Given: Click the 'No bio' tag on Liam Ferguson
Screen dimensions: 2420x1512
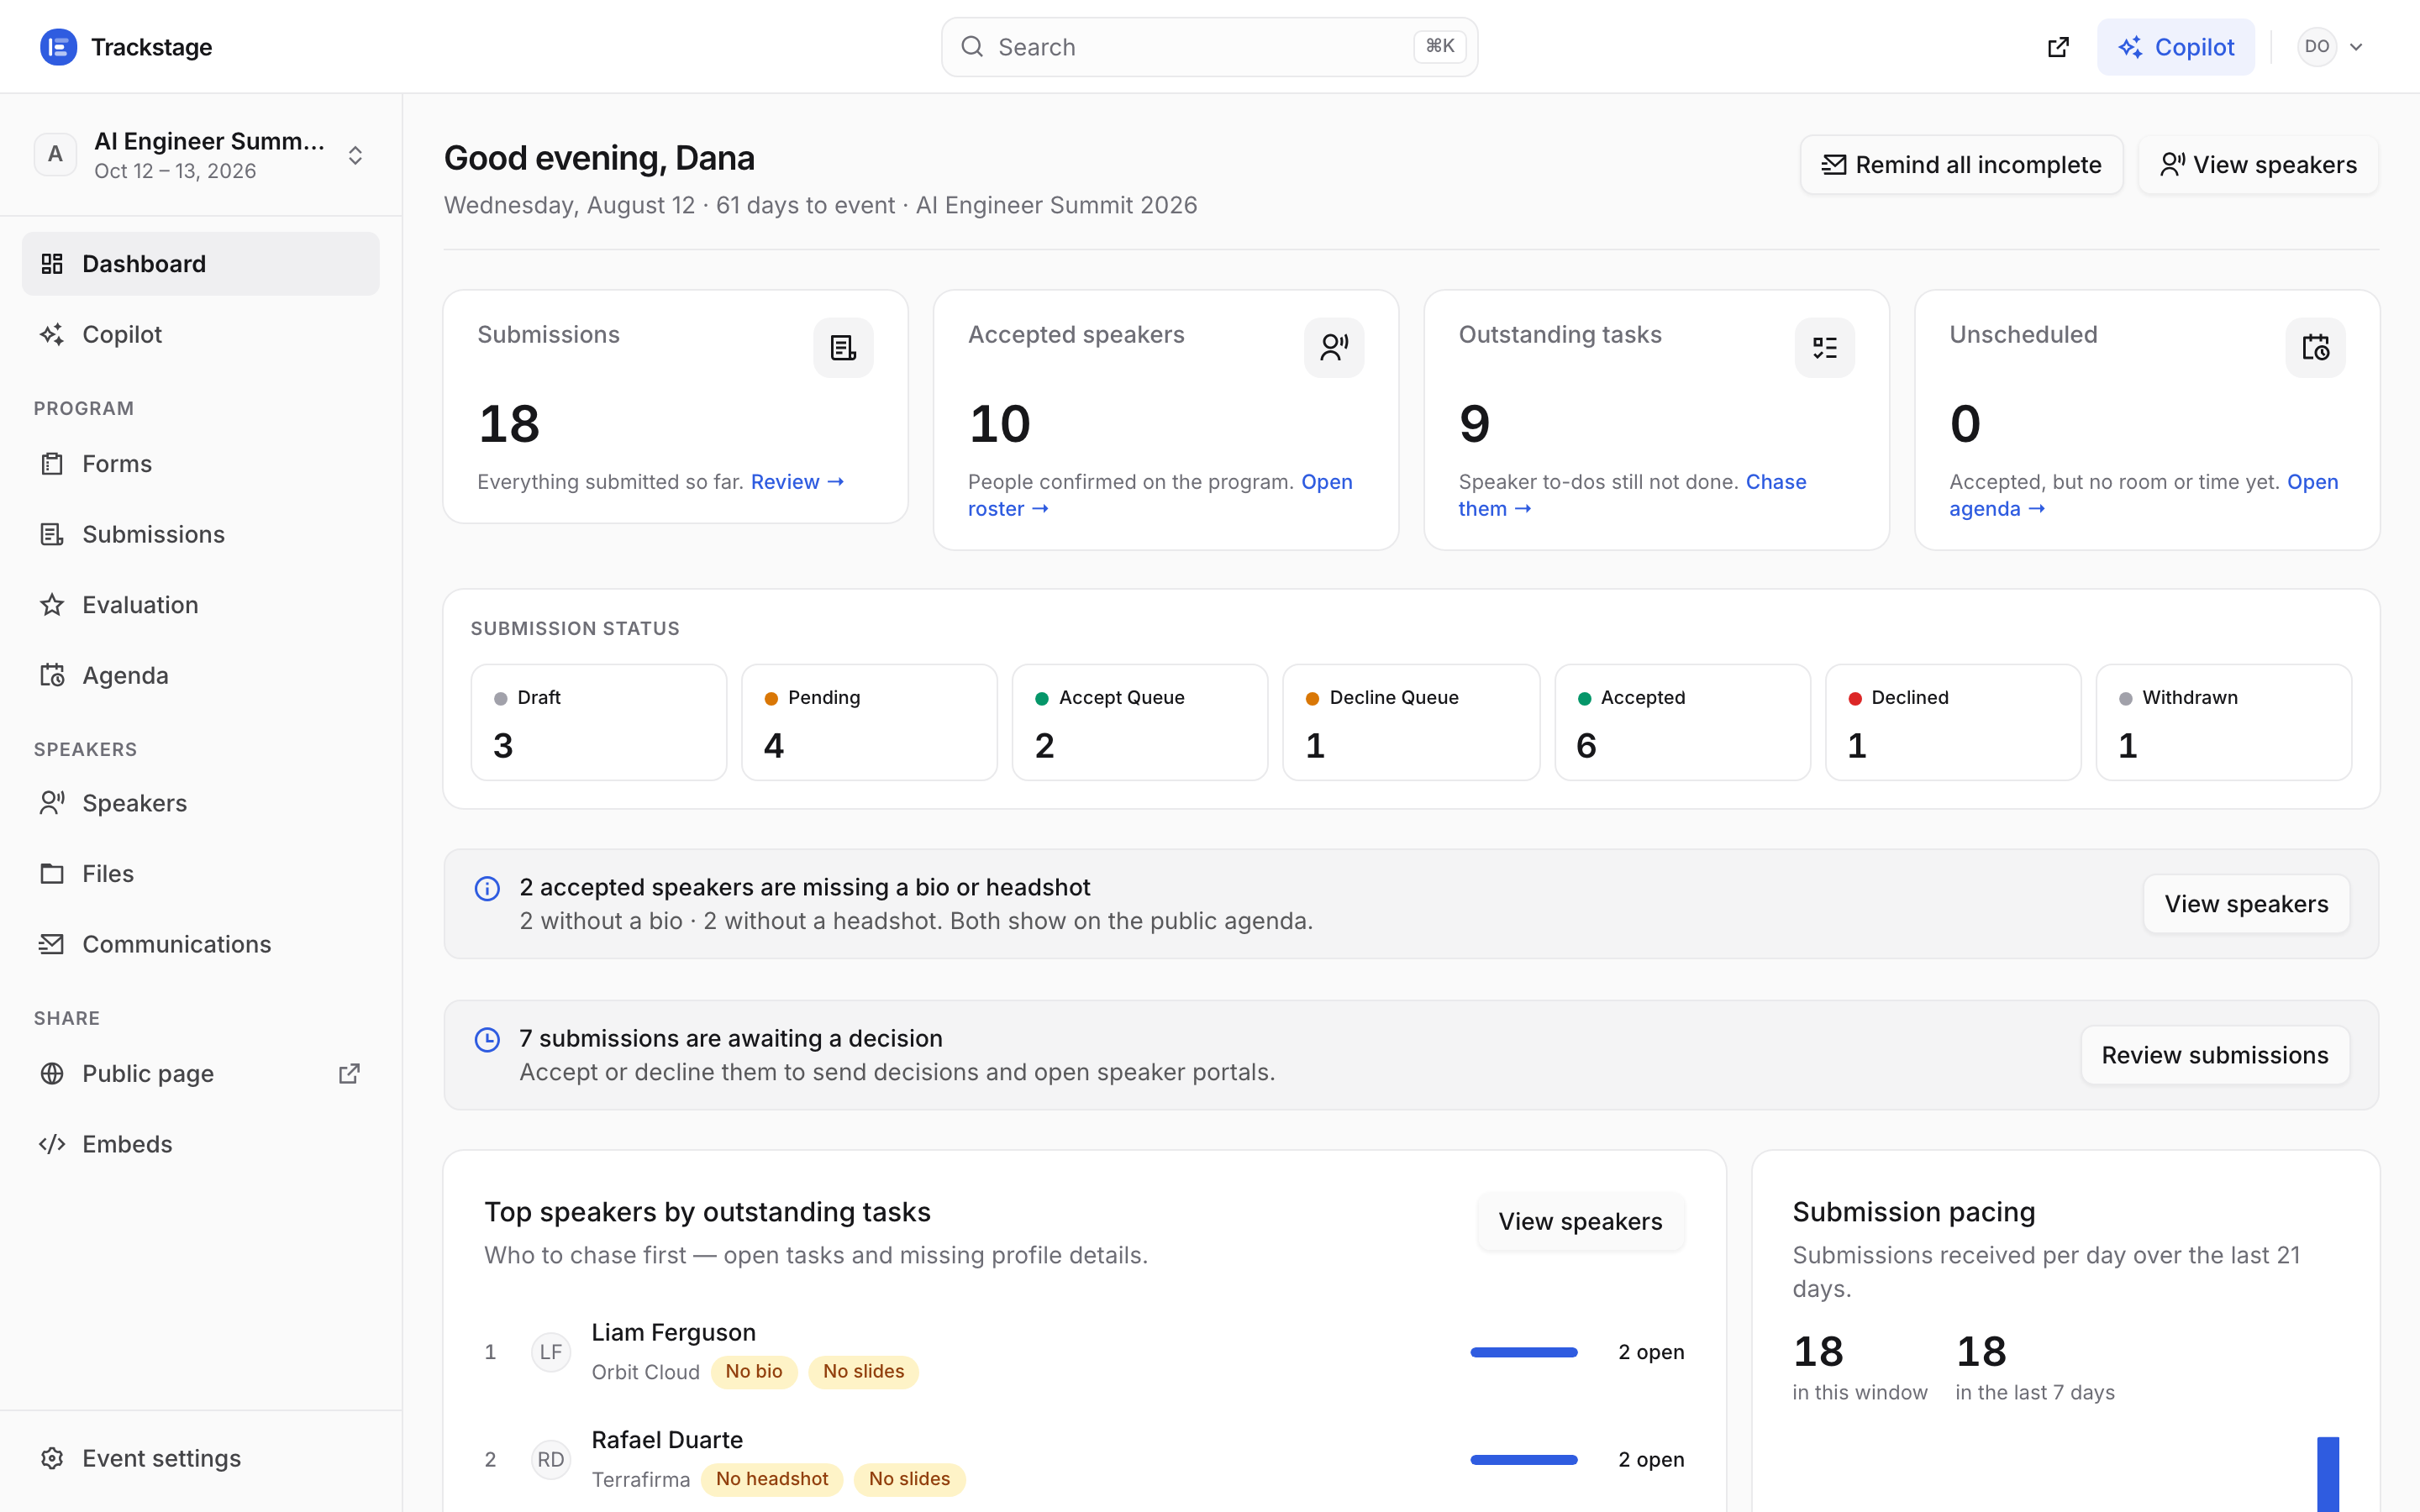Looking at the screenshot, I should tap(753, 1372).
